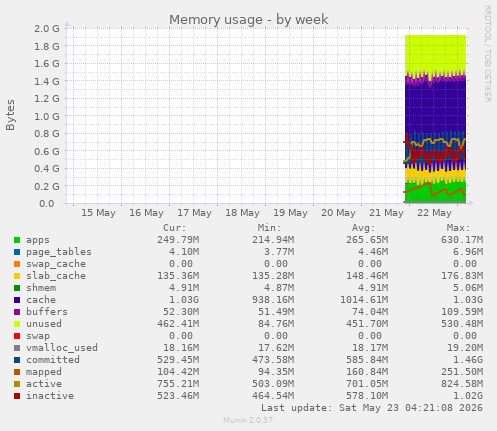Click inactive average value 578.10M
The image size is (497, 431).
[367, 396]
